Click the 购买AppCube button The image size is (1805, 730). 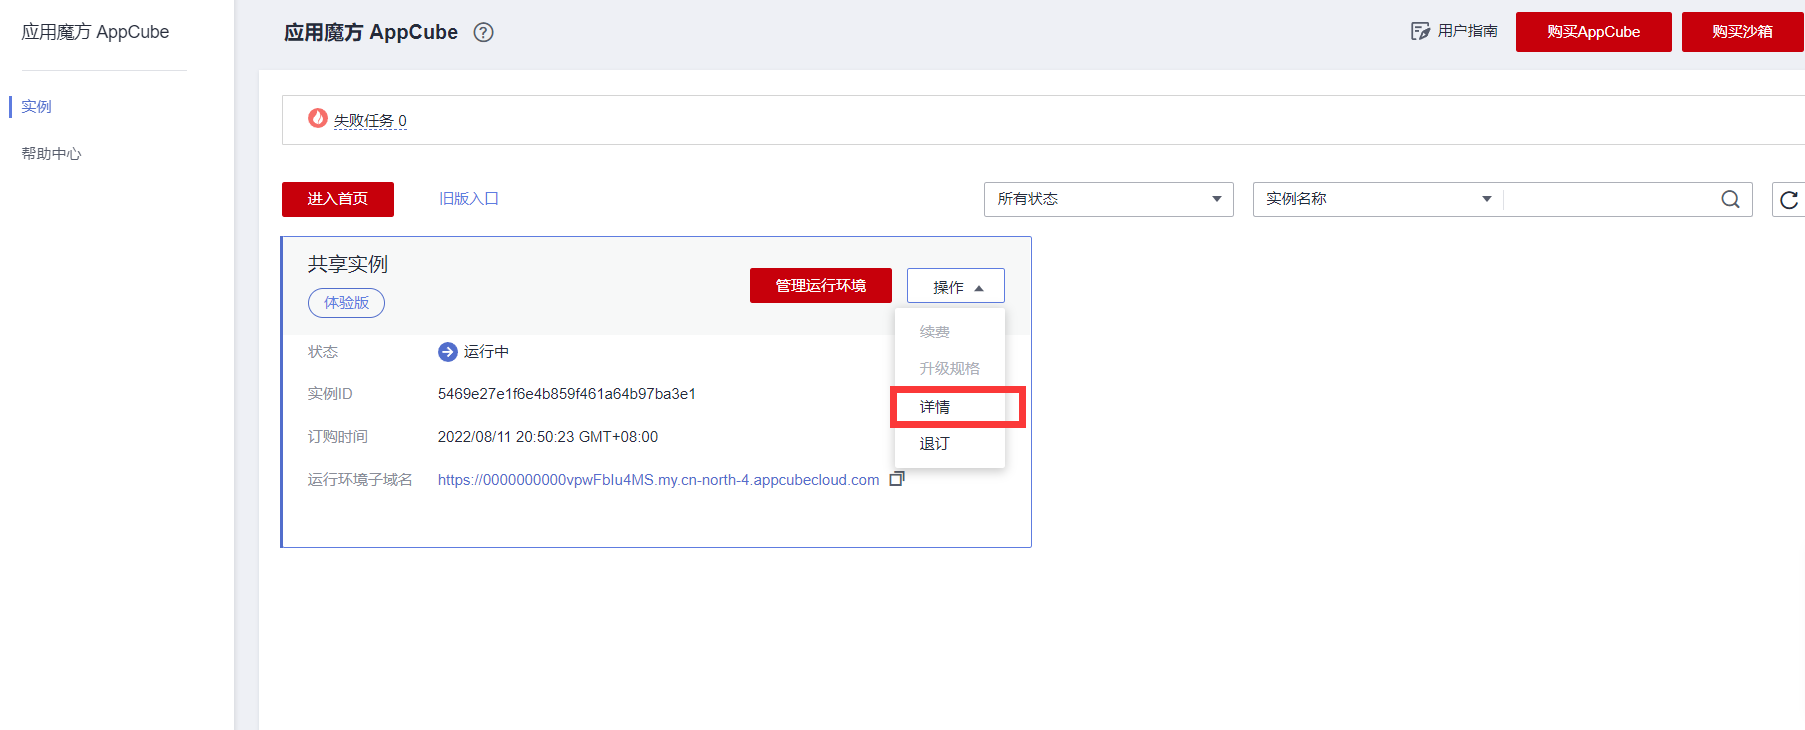(1593, 32)
